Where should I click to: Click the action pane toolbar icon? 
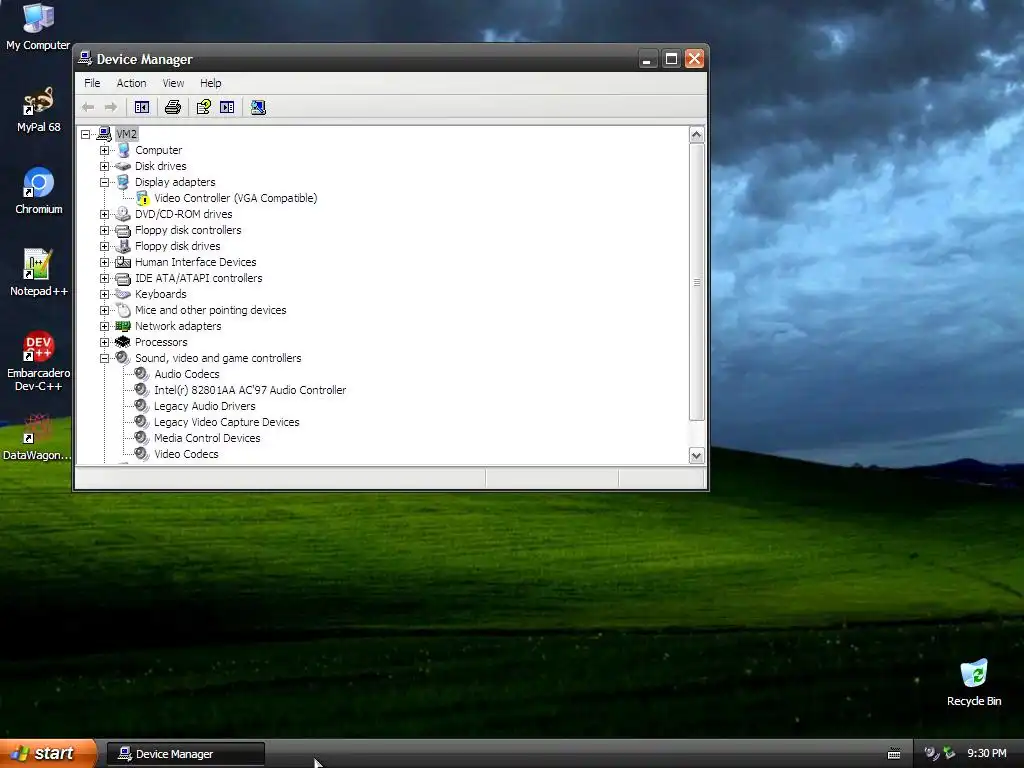click(x=227, y=107)
